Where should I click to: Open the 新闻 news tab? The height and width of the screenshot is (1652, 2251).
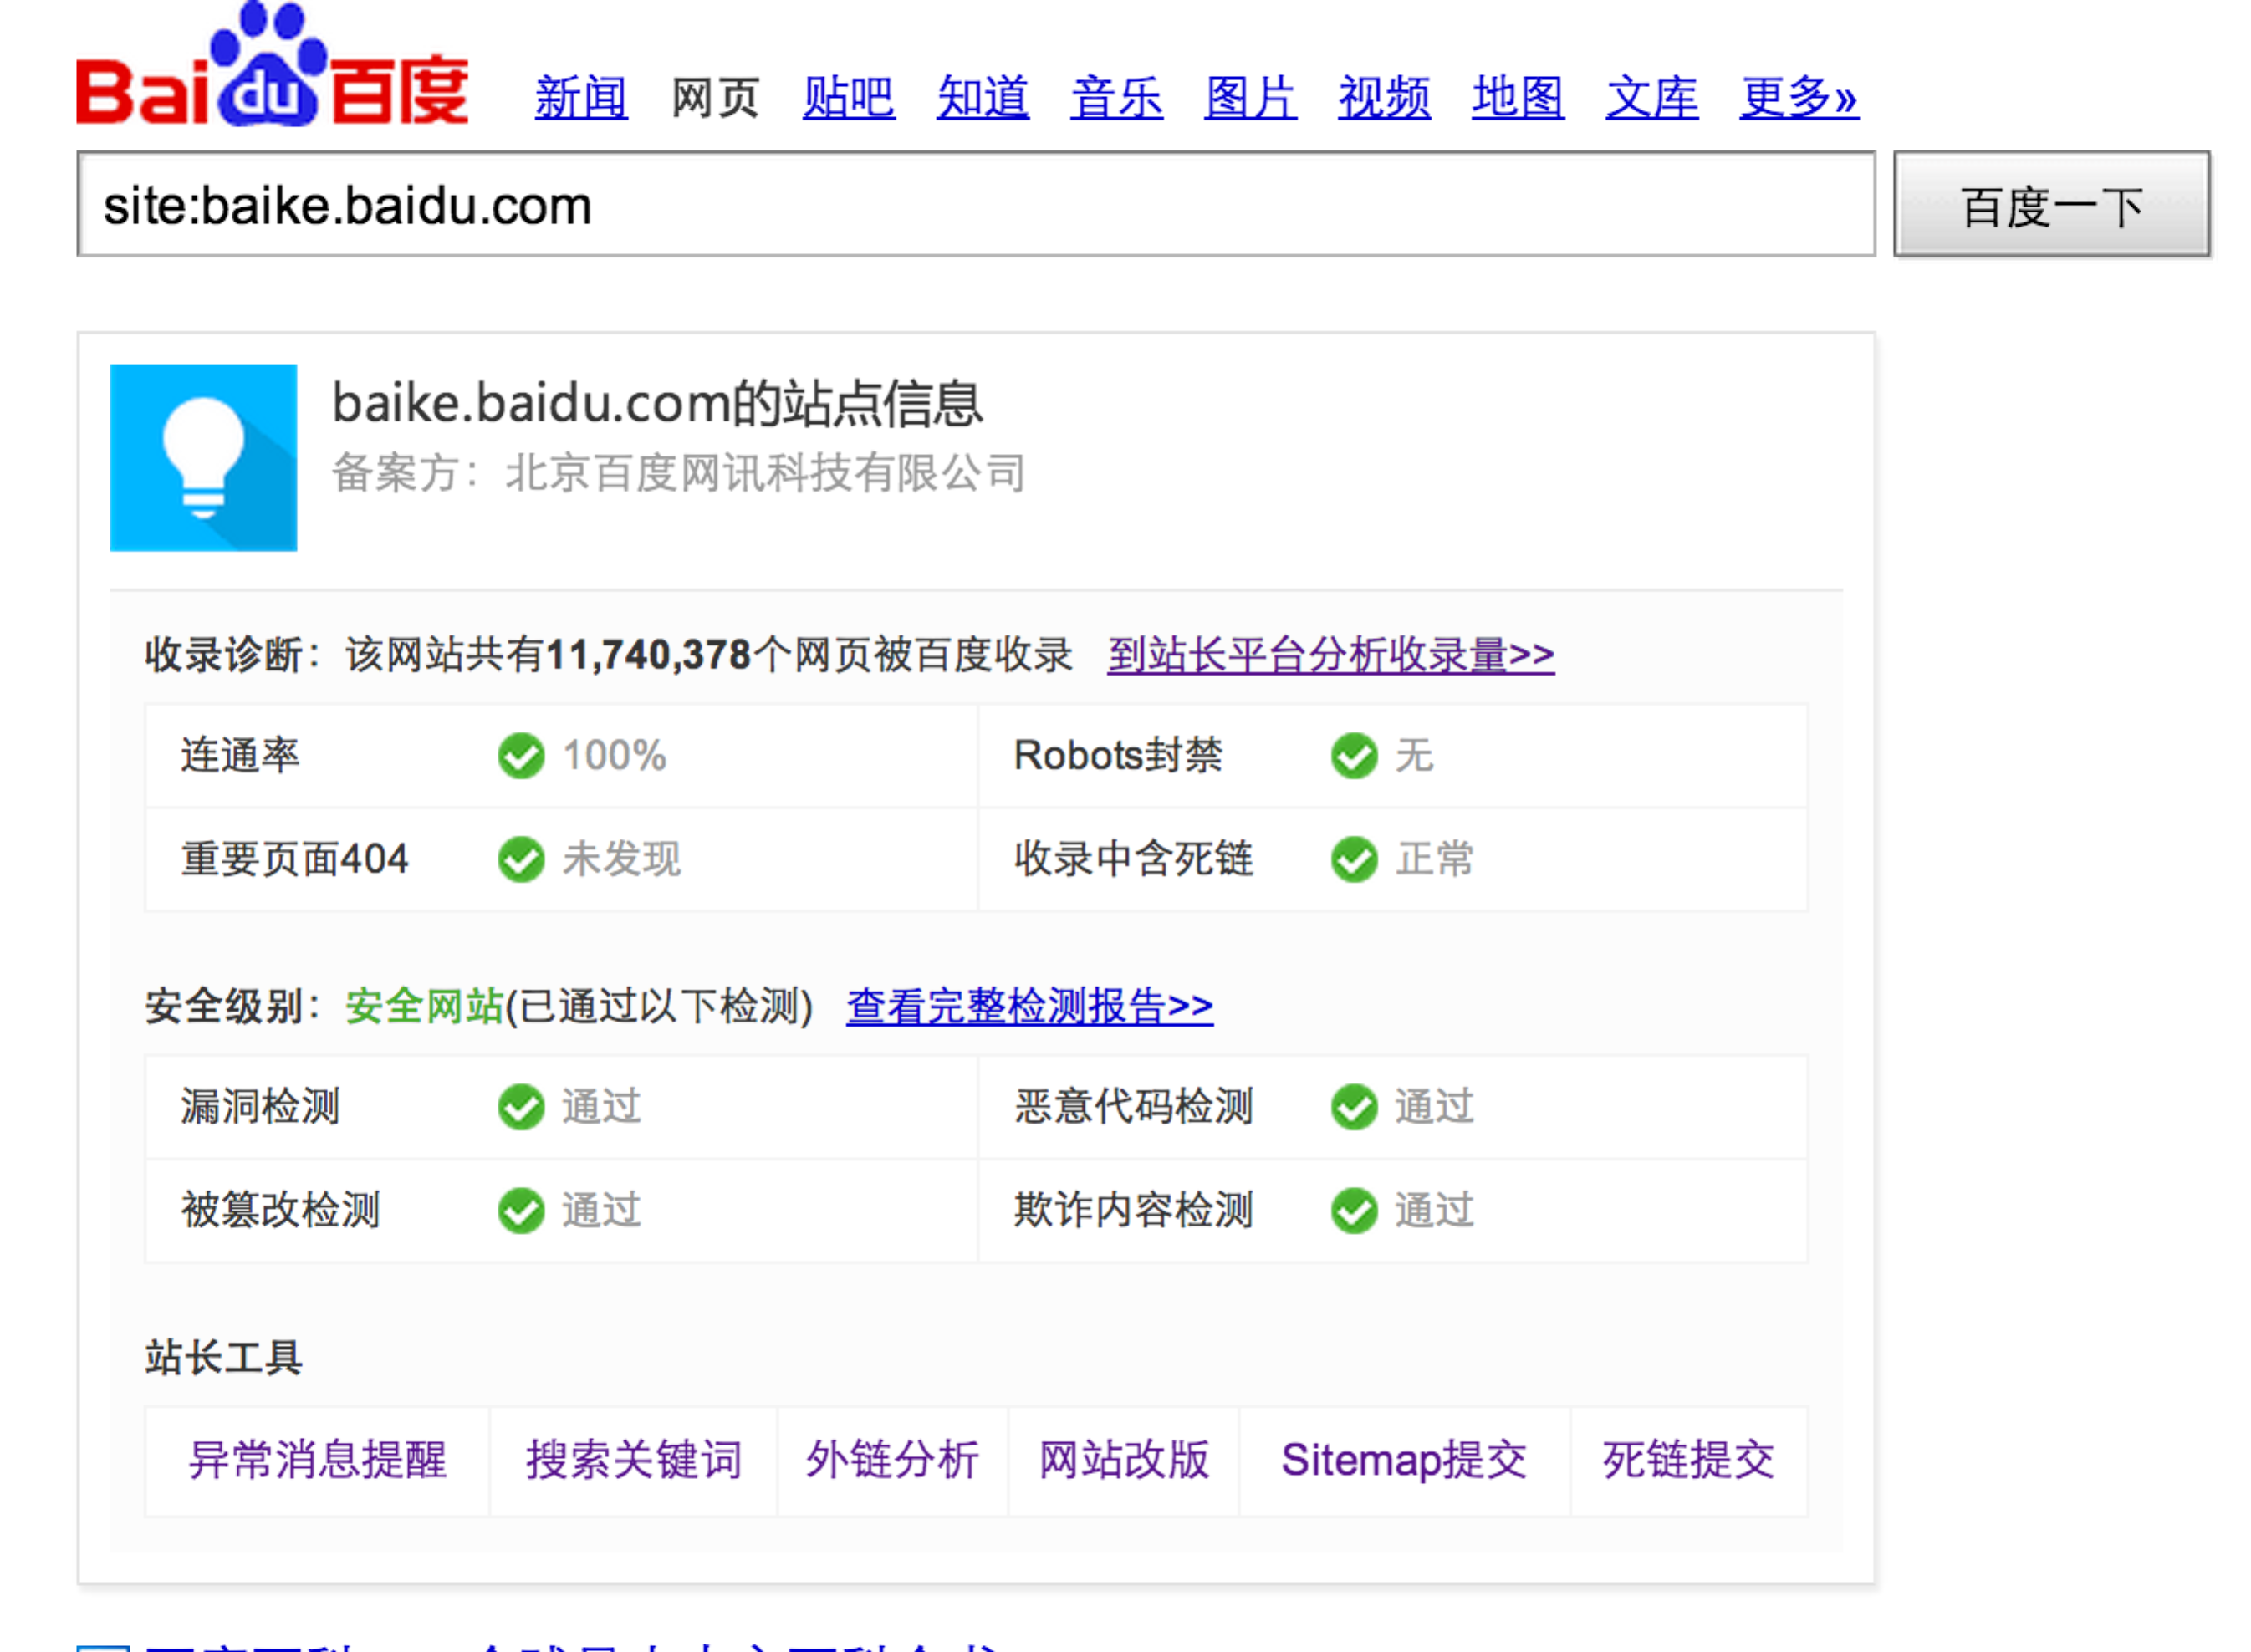581,98
